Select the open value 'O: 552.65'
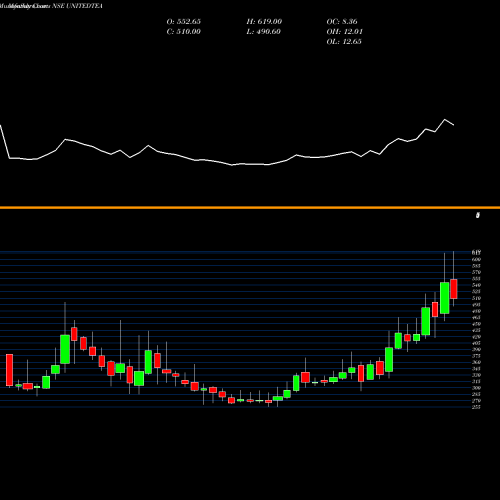 point(184,22)
